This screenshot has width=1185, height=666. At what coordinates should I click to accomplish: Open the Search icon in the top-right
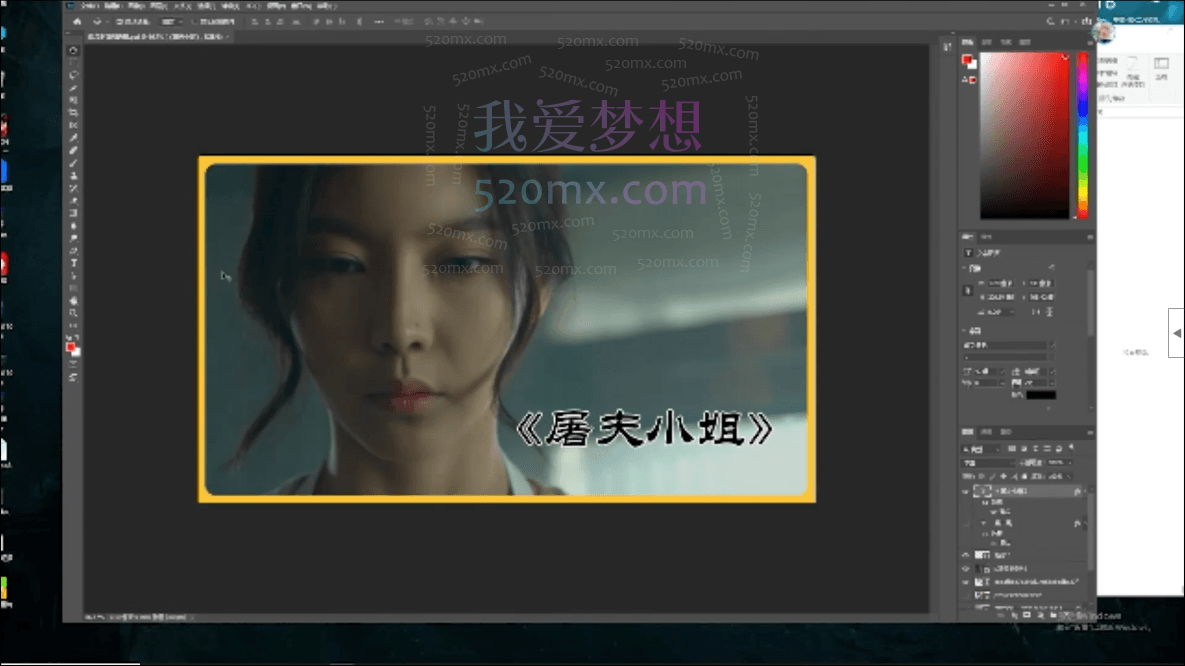[1050, 21]
